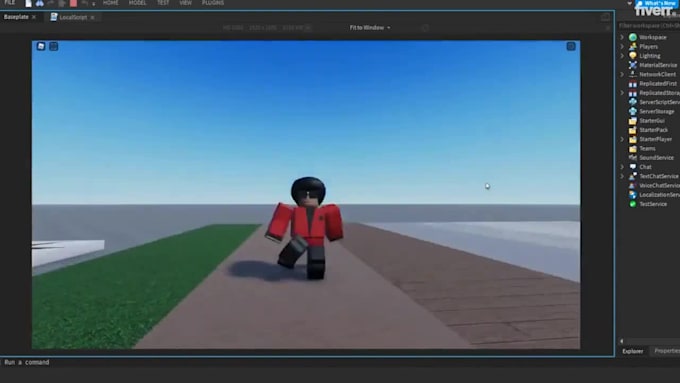This screenshot has width=680, height=383.
Task: Click the NetworkClient icon
Action: click(x=633, y=74)
